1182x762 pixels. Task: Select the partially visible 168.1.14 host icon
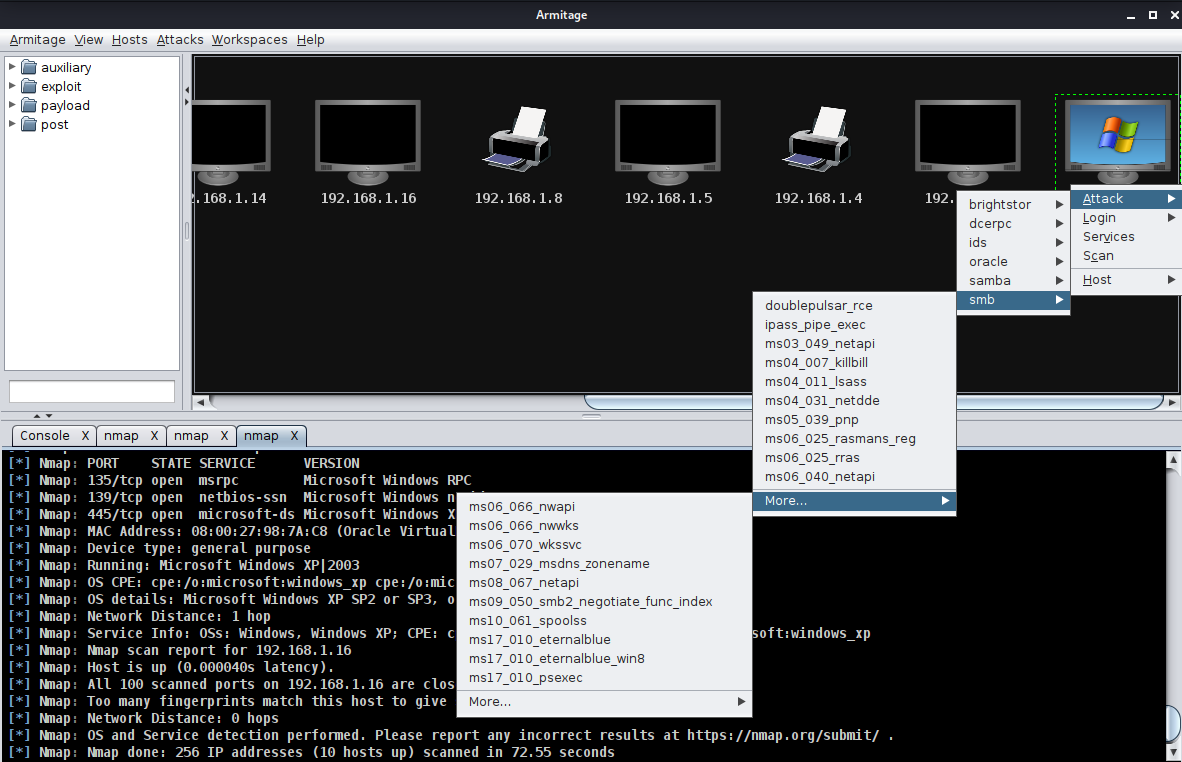coord(231,142)
